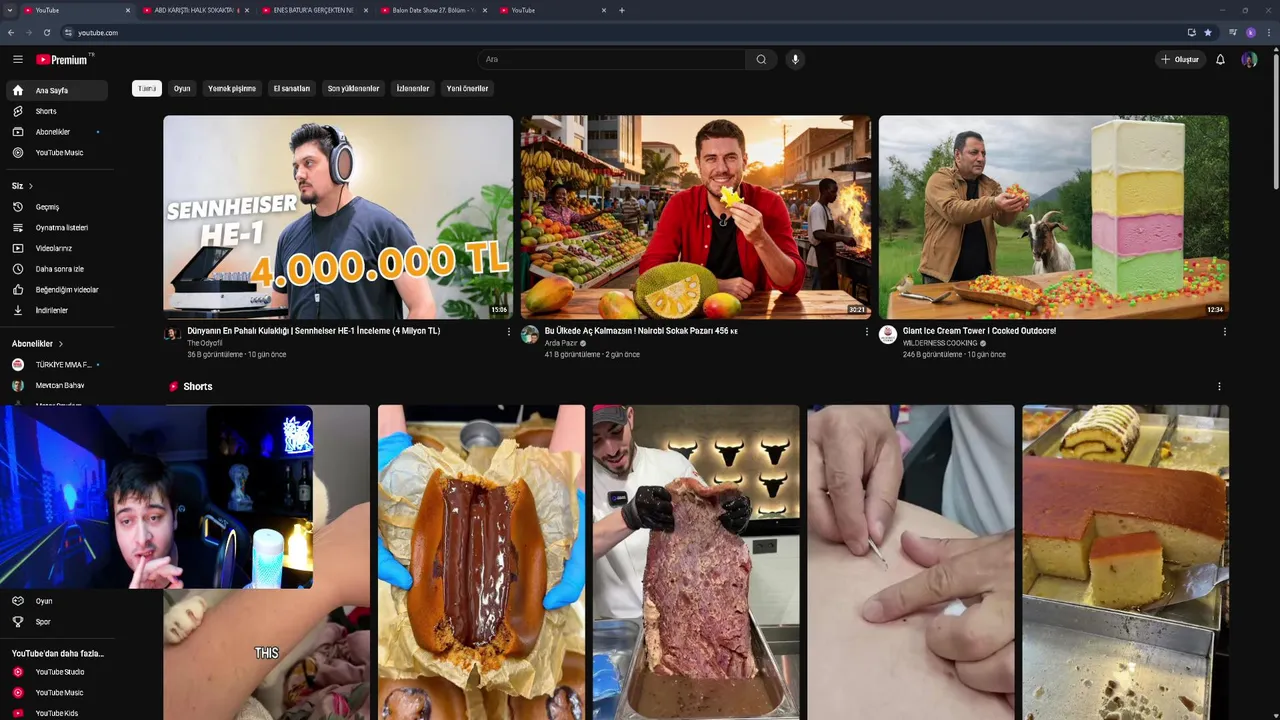1280x720 pixels.
Task: Open WILDERNESS COOKING channel link
Action: (940, 343)
